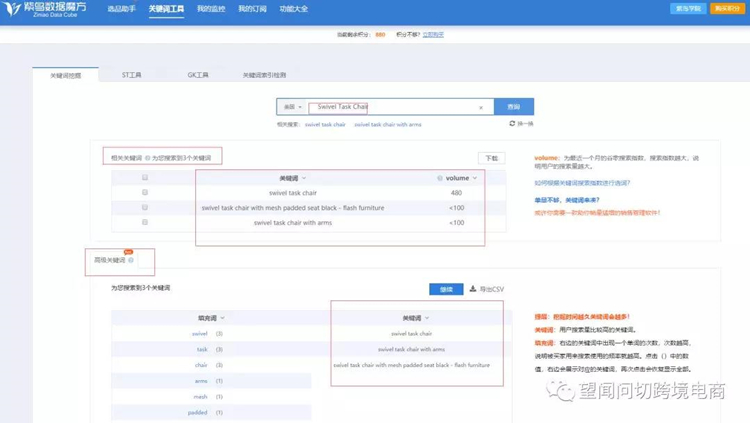Open the country dropdown in search bar
Image resolution: width=750 pixels, height=423 pixels.
click(x=292, y=107)
